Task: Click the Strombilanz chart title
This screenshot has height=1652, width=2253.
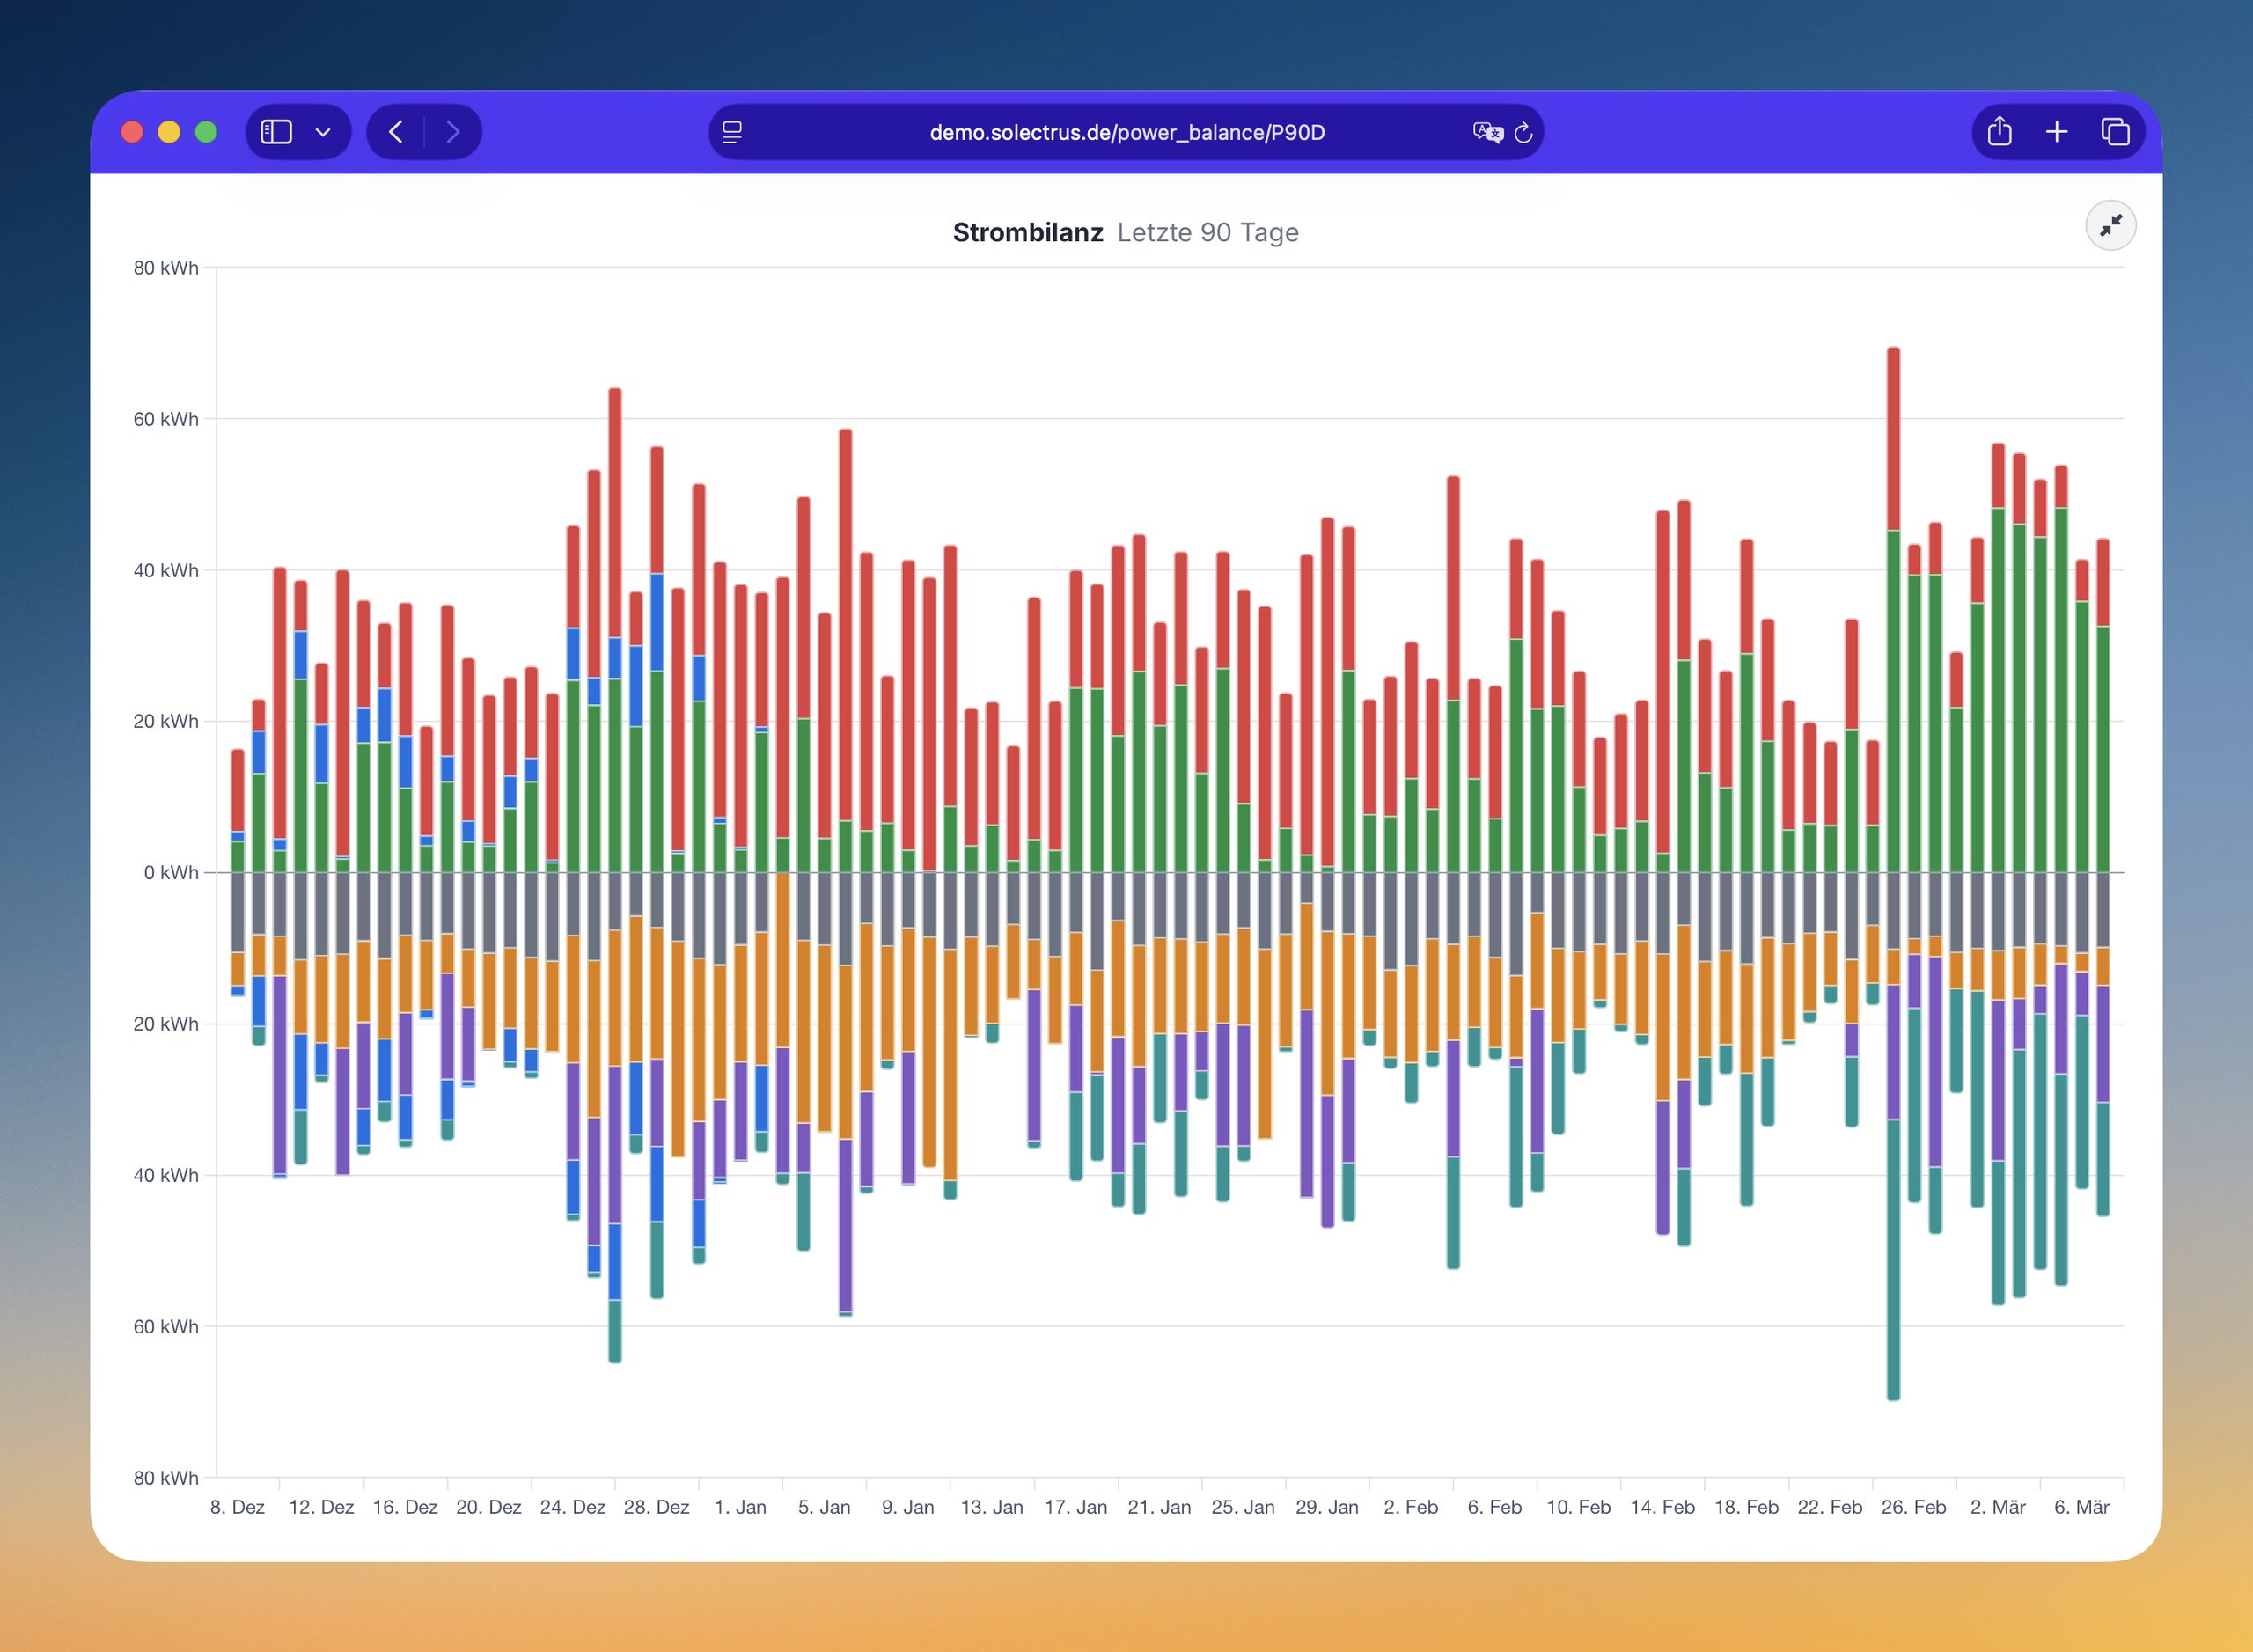Action: (1027, 232)
